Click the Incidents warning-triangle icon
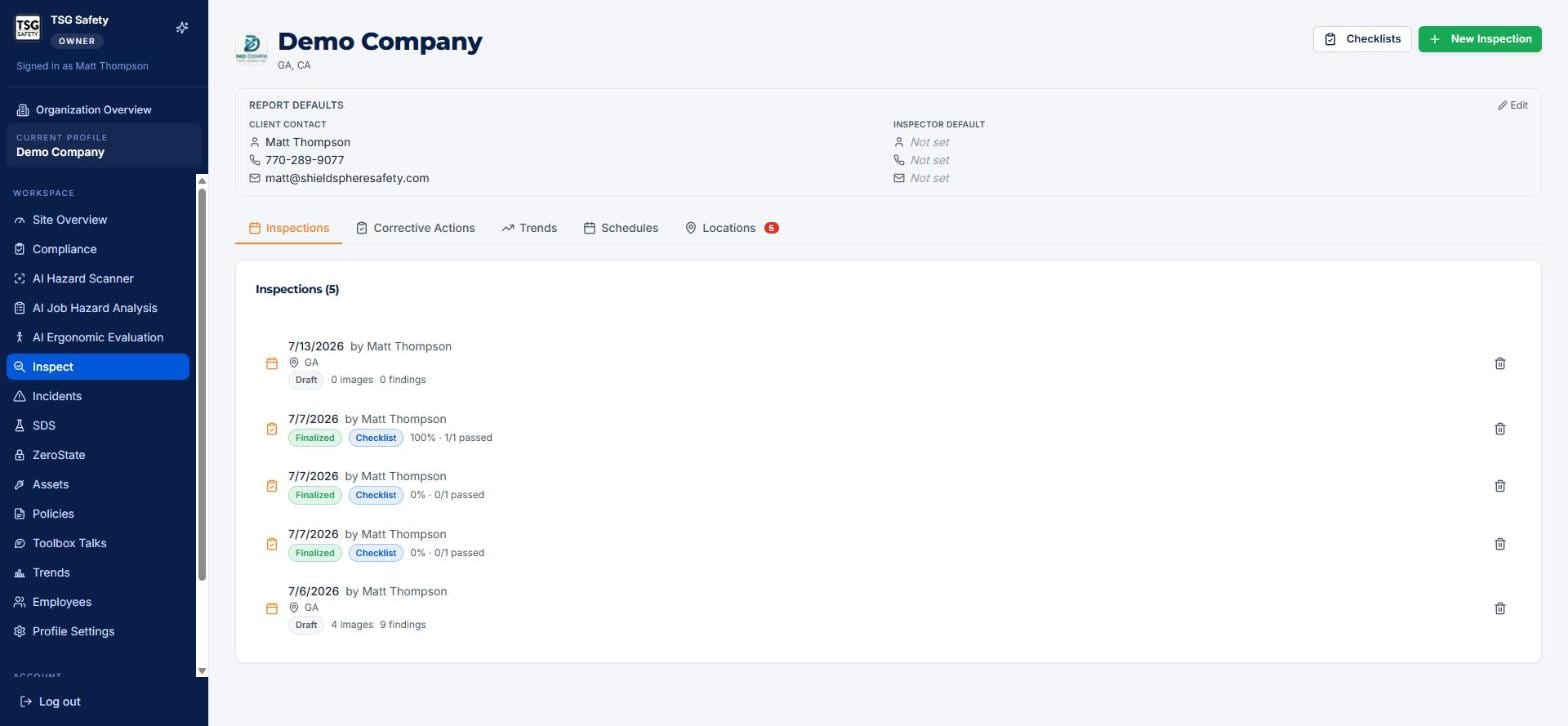Screen dimensions: 1568x726 pyautogui.click(x=19, y=396)
